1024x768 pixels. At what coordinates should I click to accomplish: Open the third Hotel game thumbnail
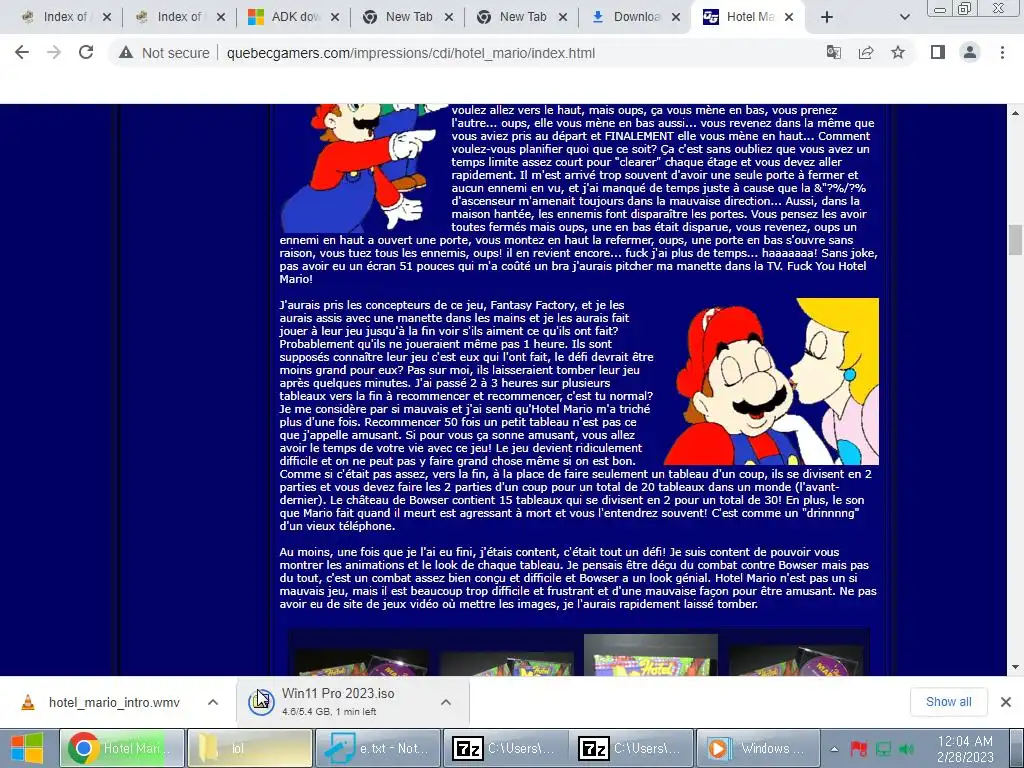(x=650, y=654)
